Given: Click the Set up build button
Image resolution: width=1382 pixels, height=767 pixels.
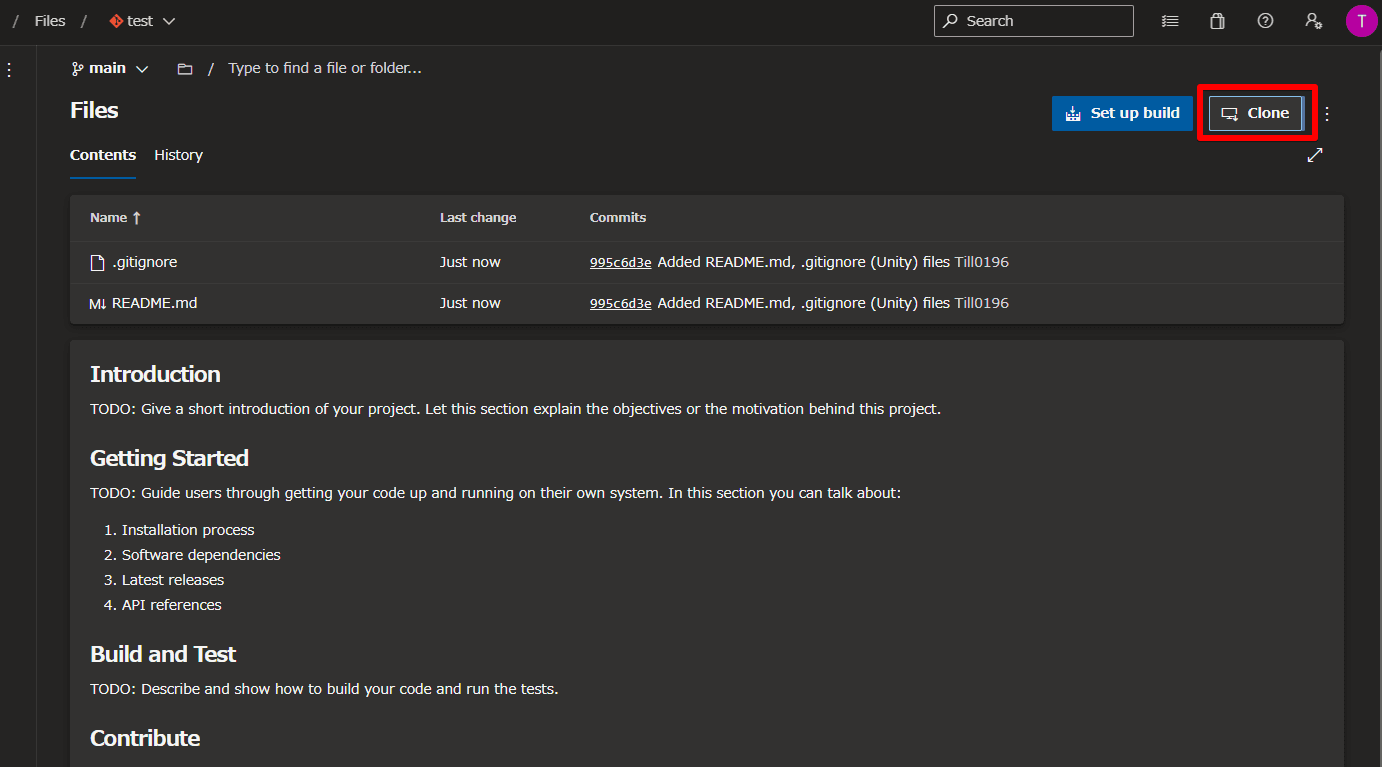Looking at the screenshot, I should [1122, 113].
